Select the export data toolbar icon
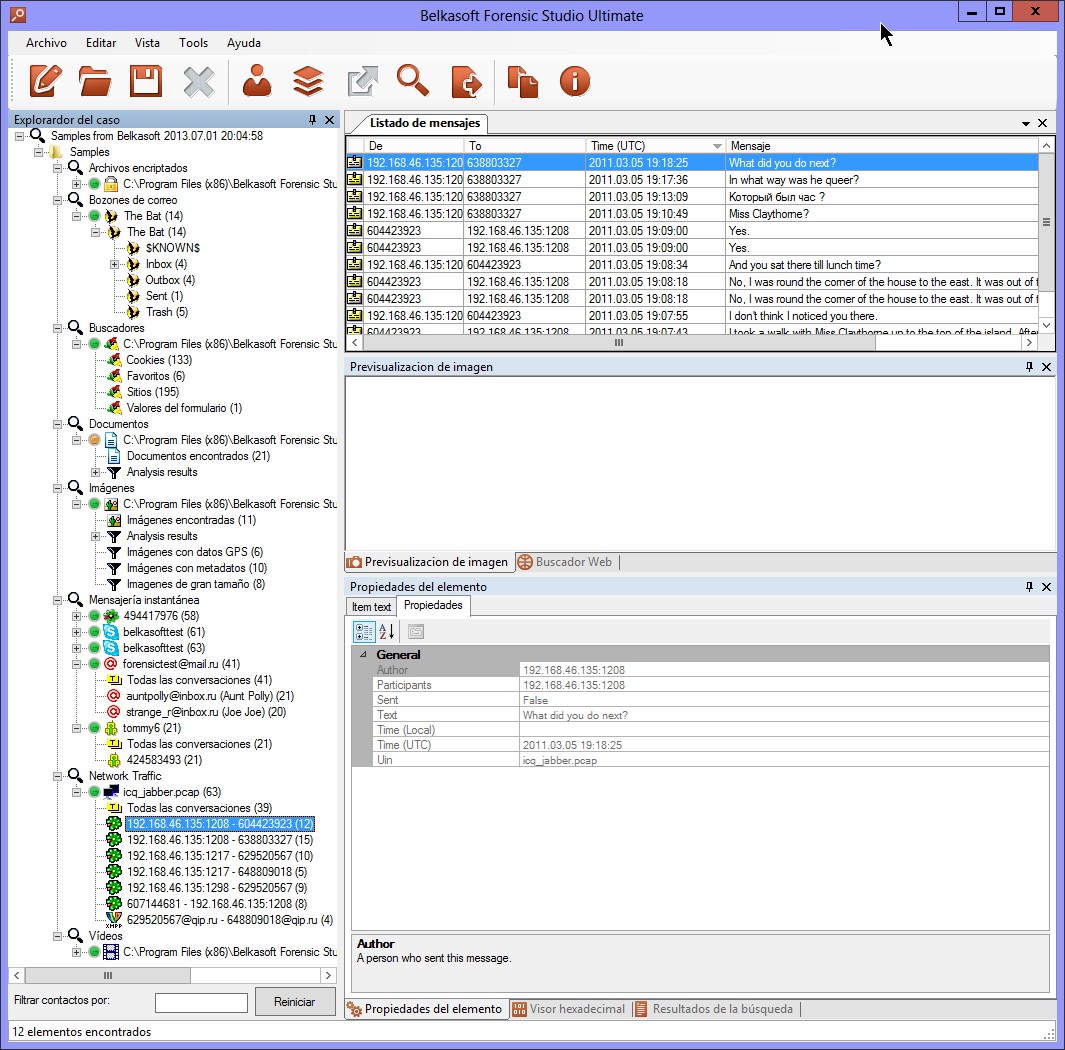This screenshot has width=1065, height=1050. pyautogui.click(x=466, y=81)
